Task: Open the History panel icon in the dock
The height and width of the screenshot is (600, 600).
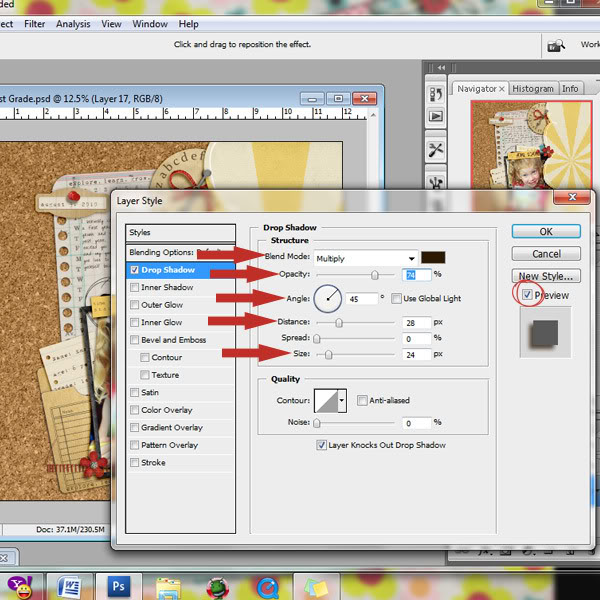Action: click(x=436, y=94)
